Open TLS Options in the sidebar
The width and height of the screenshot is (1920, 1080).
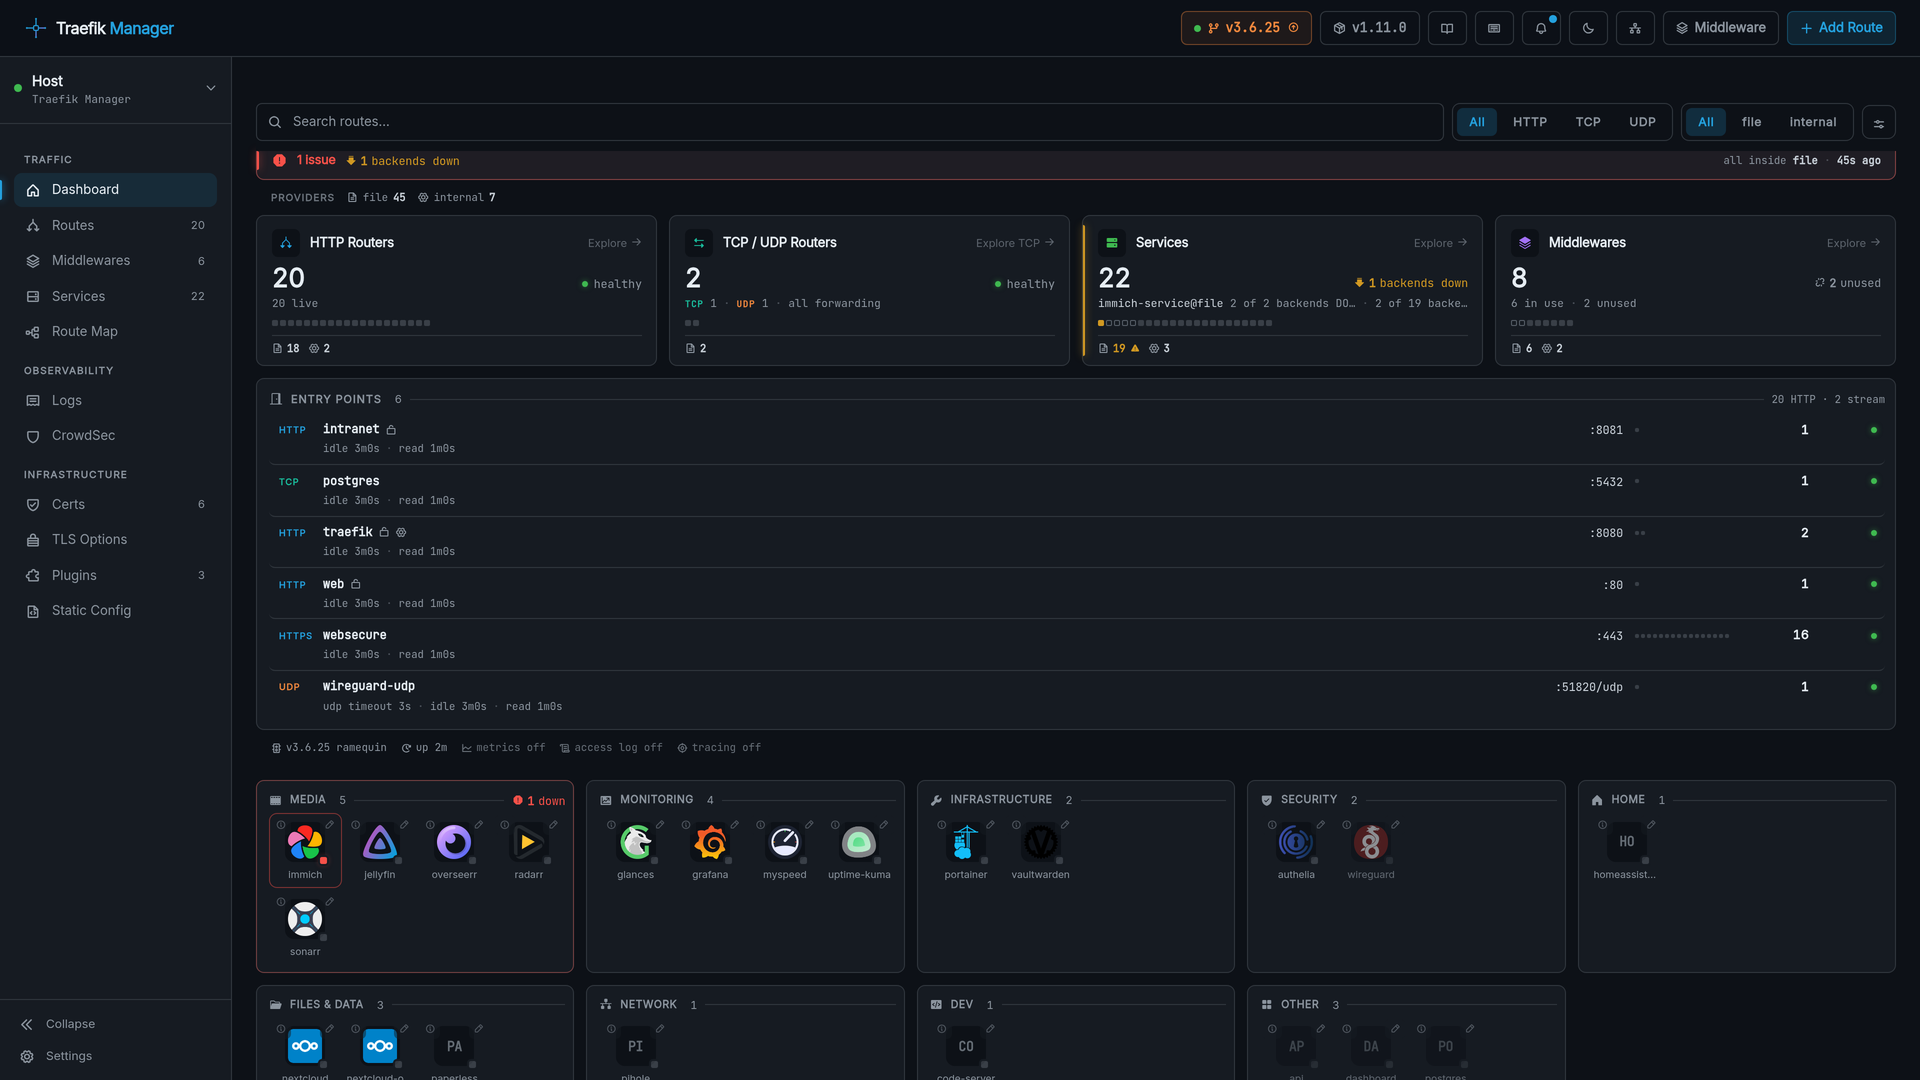coord(115,540)
